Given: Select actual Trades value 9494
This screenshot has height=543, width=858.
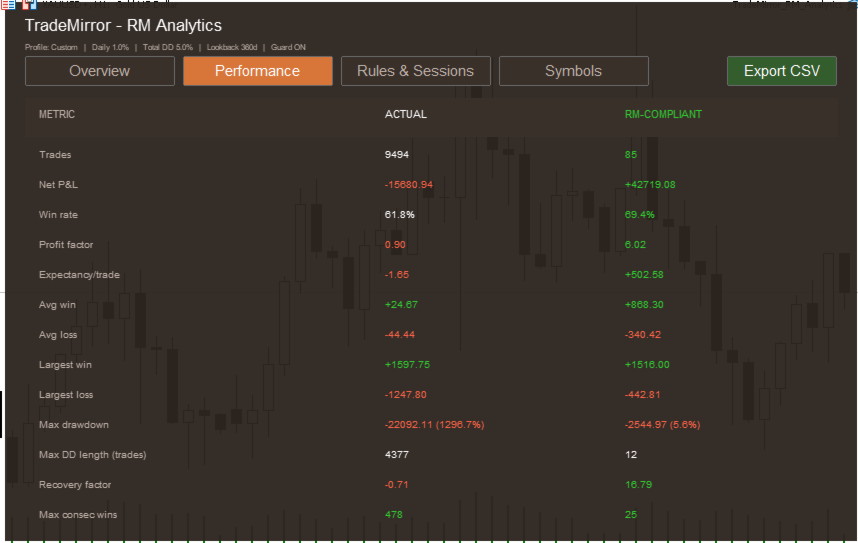Looking at the screenshot, I should 397,155.
